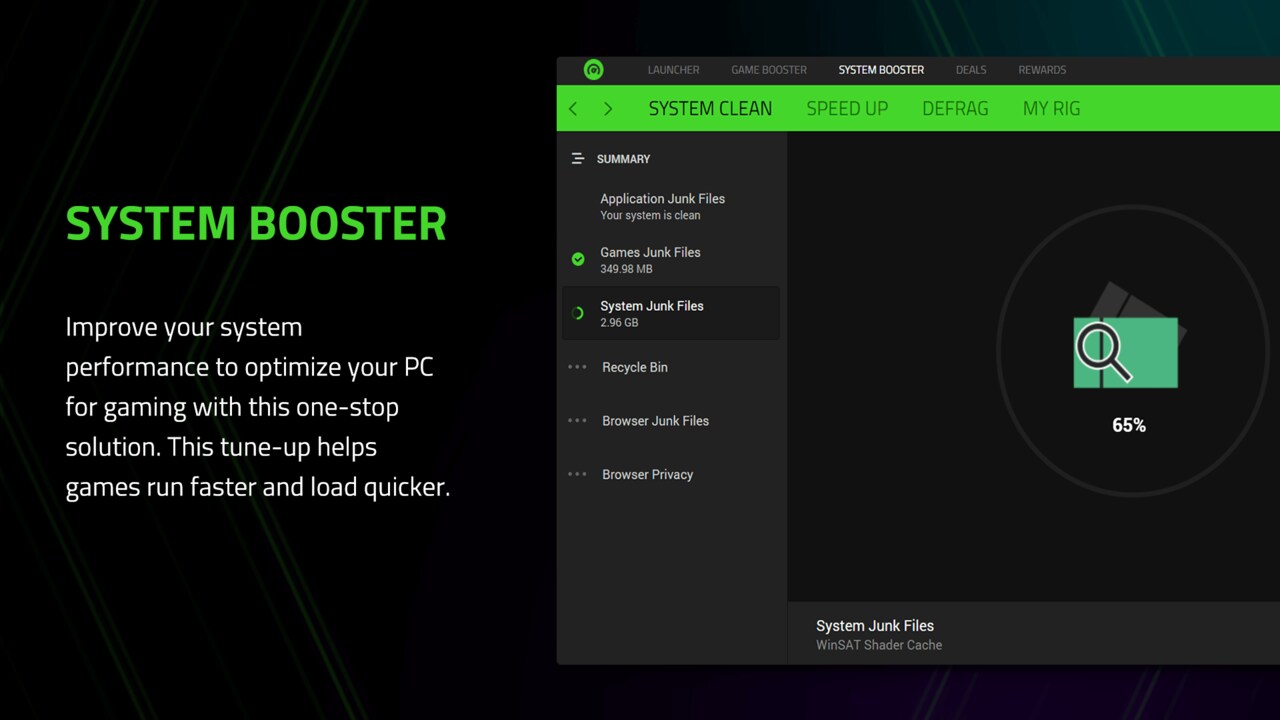Open the My Rig tab
This screenshot has height=720, width=1280.
[x=1051, y=109]
